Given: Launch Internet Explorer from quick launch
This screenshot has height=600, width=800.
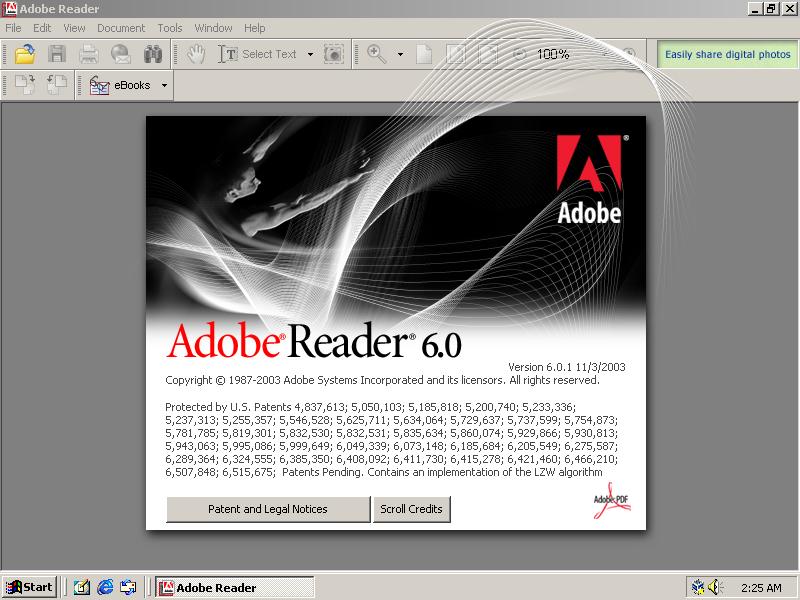Looking at the screenshot, I should coord(105,587).
